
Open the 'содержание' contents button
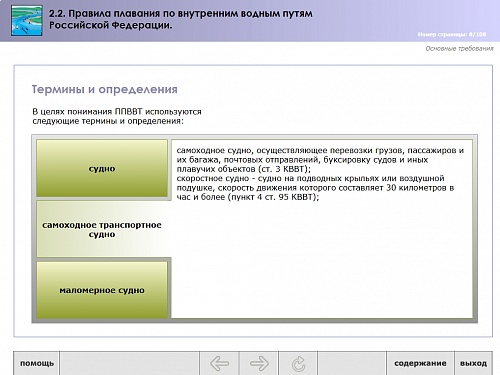point(420,363)
